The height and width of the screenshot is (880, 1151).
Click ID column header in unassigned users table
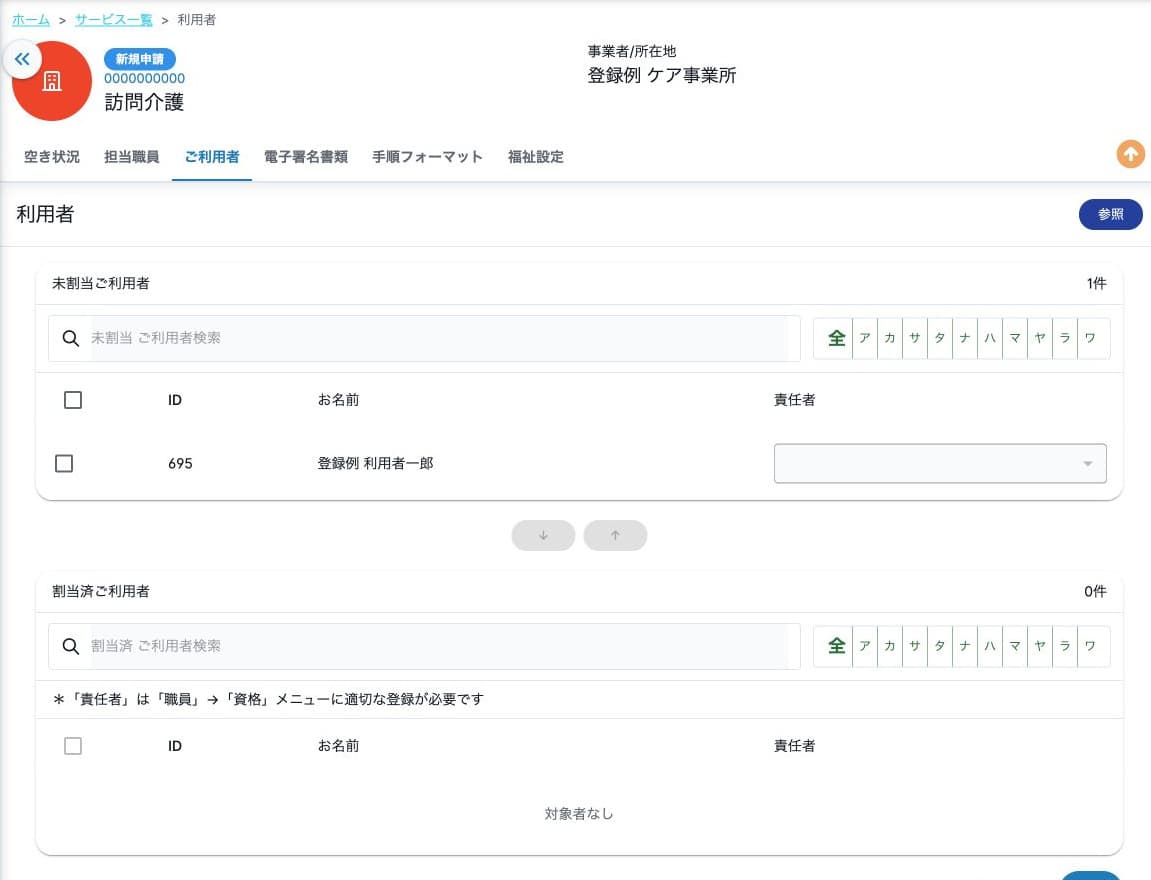coord(175,400)
